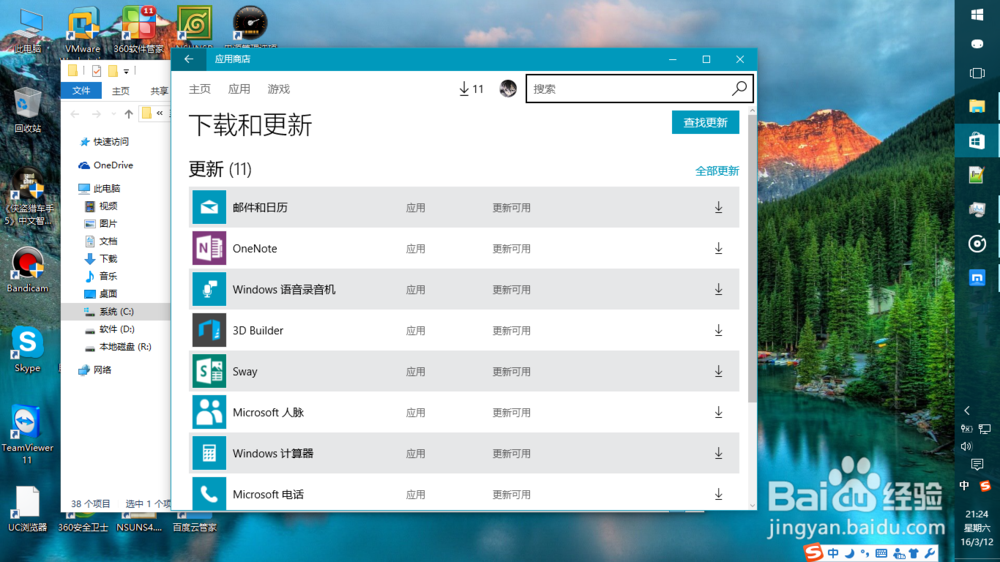Download the Sway update

click(x=719, y=371)
